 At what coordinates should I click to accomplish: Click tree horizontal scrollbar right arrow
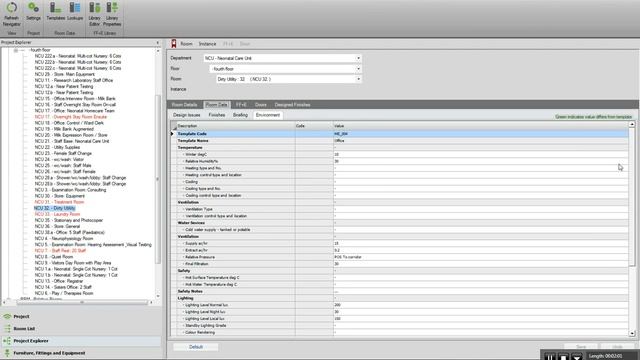pos(151,302)
